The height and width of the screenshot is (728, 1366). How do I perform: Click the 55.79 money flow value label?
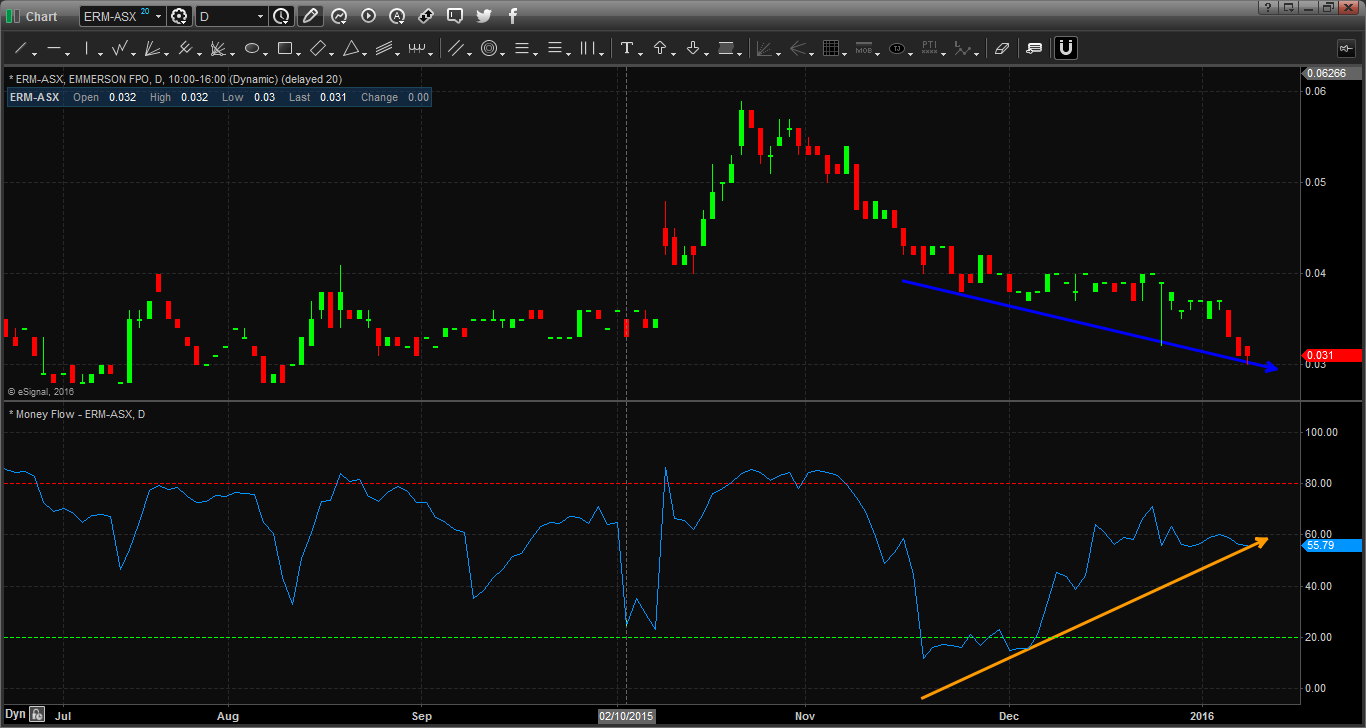(1332, 545)
